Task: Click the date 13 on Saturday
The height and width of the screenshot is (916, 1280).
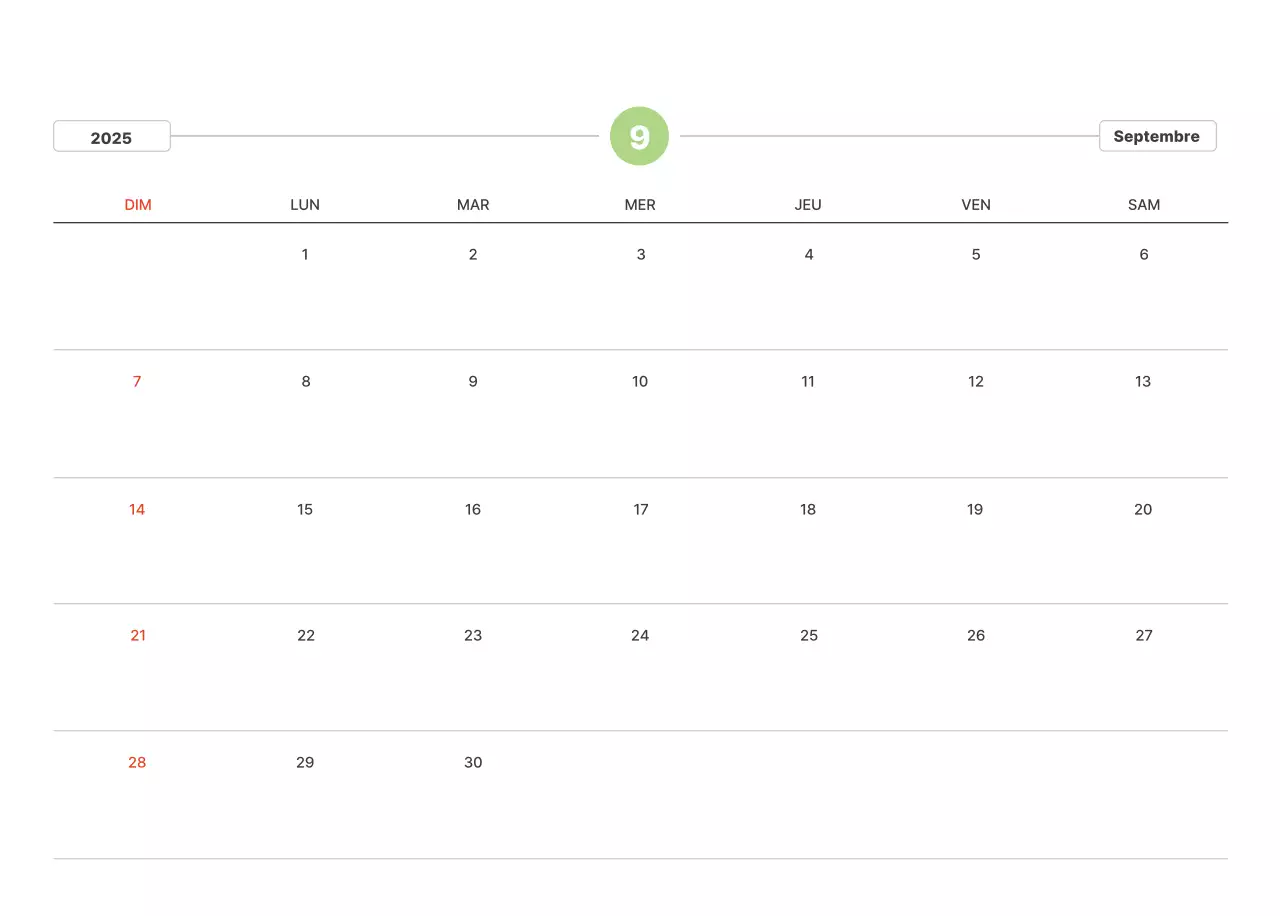Action: click(1143, 381)
